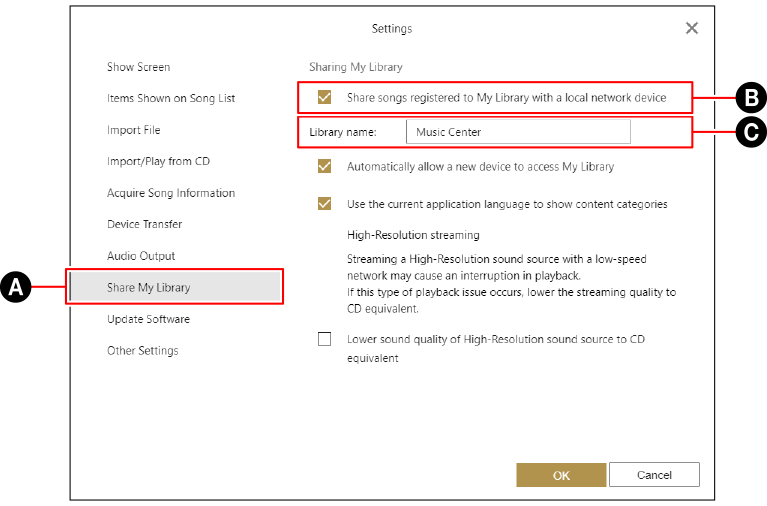Enable lowering High-Resolution quality to CD

[x=324, y=339]
